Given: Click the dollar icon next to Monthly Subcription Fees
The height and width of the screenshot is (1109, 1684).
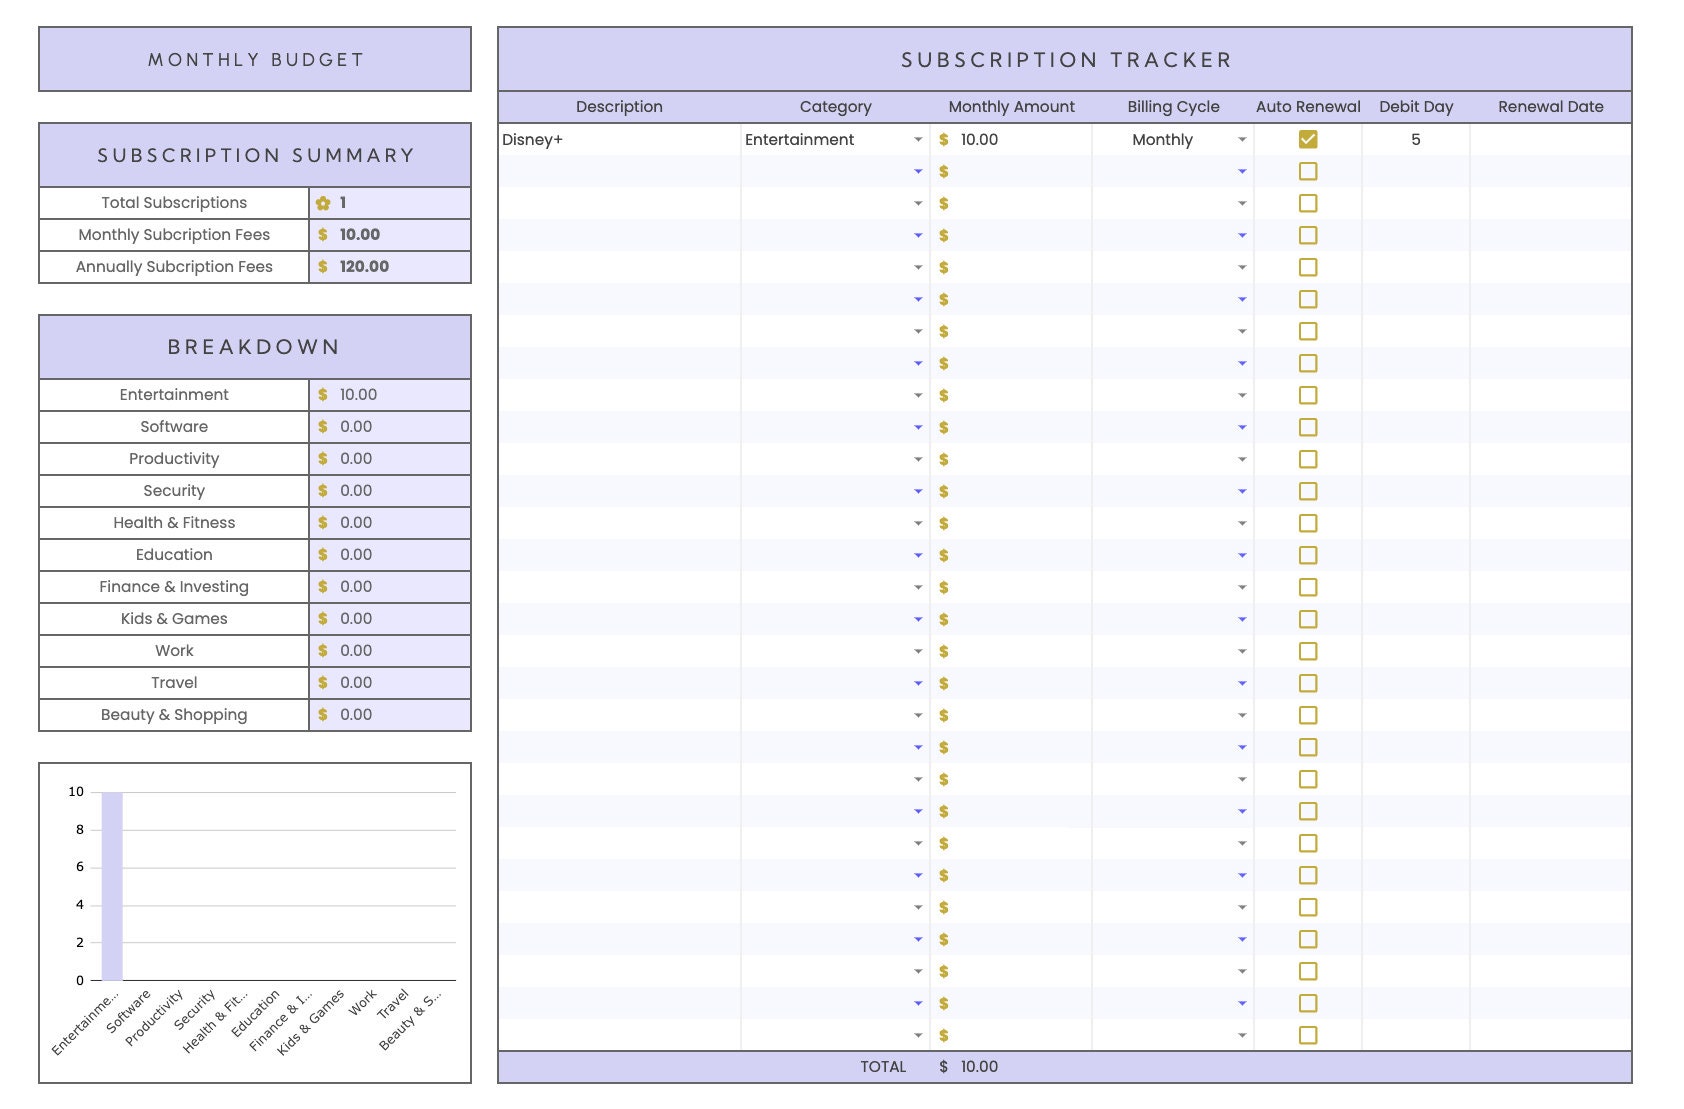Looking at the screenshot, I should 322,235.
